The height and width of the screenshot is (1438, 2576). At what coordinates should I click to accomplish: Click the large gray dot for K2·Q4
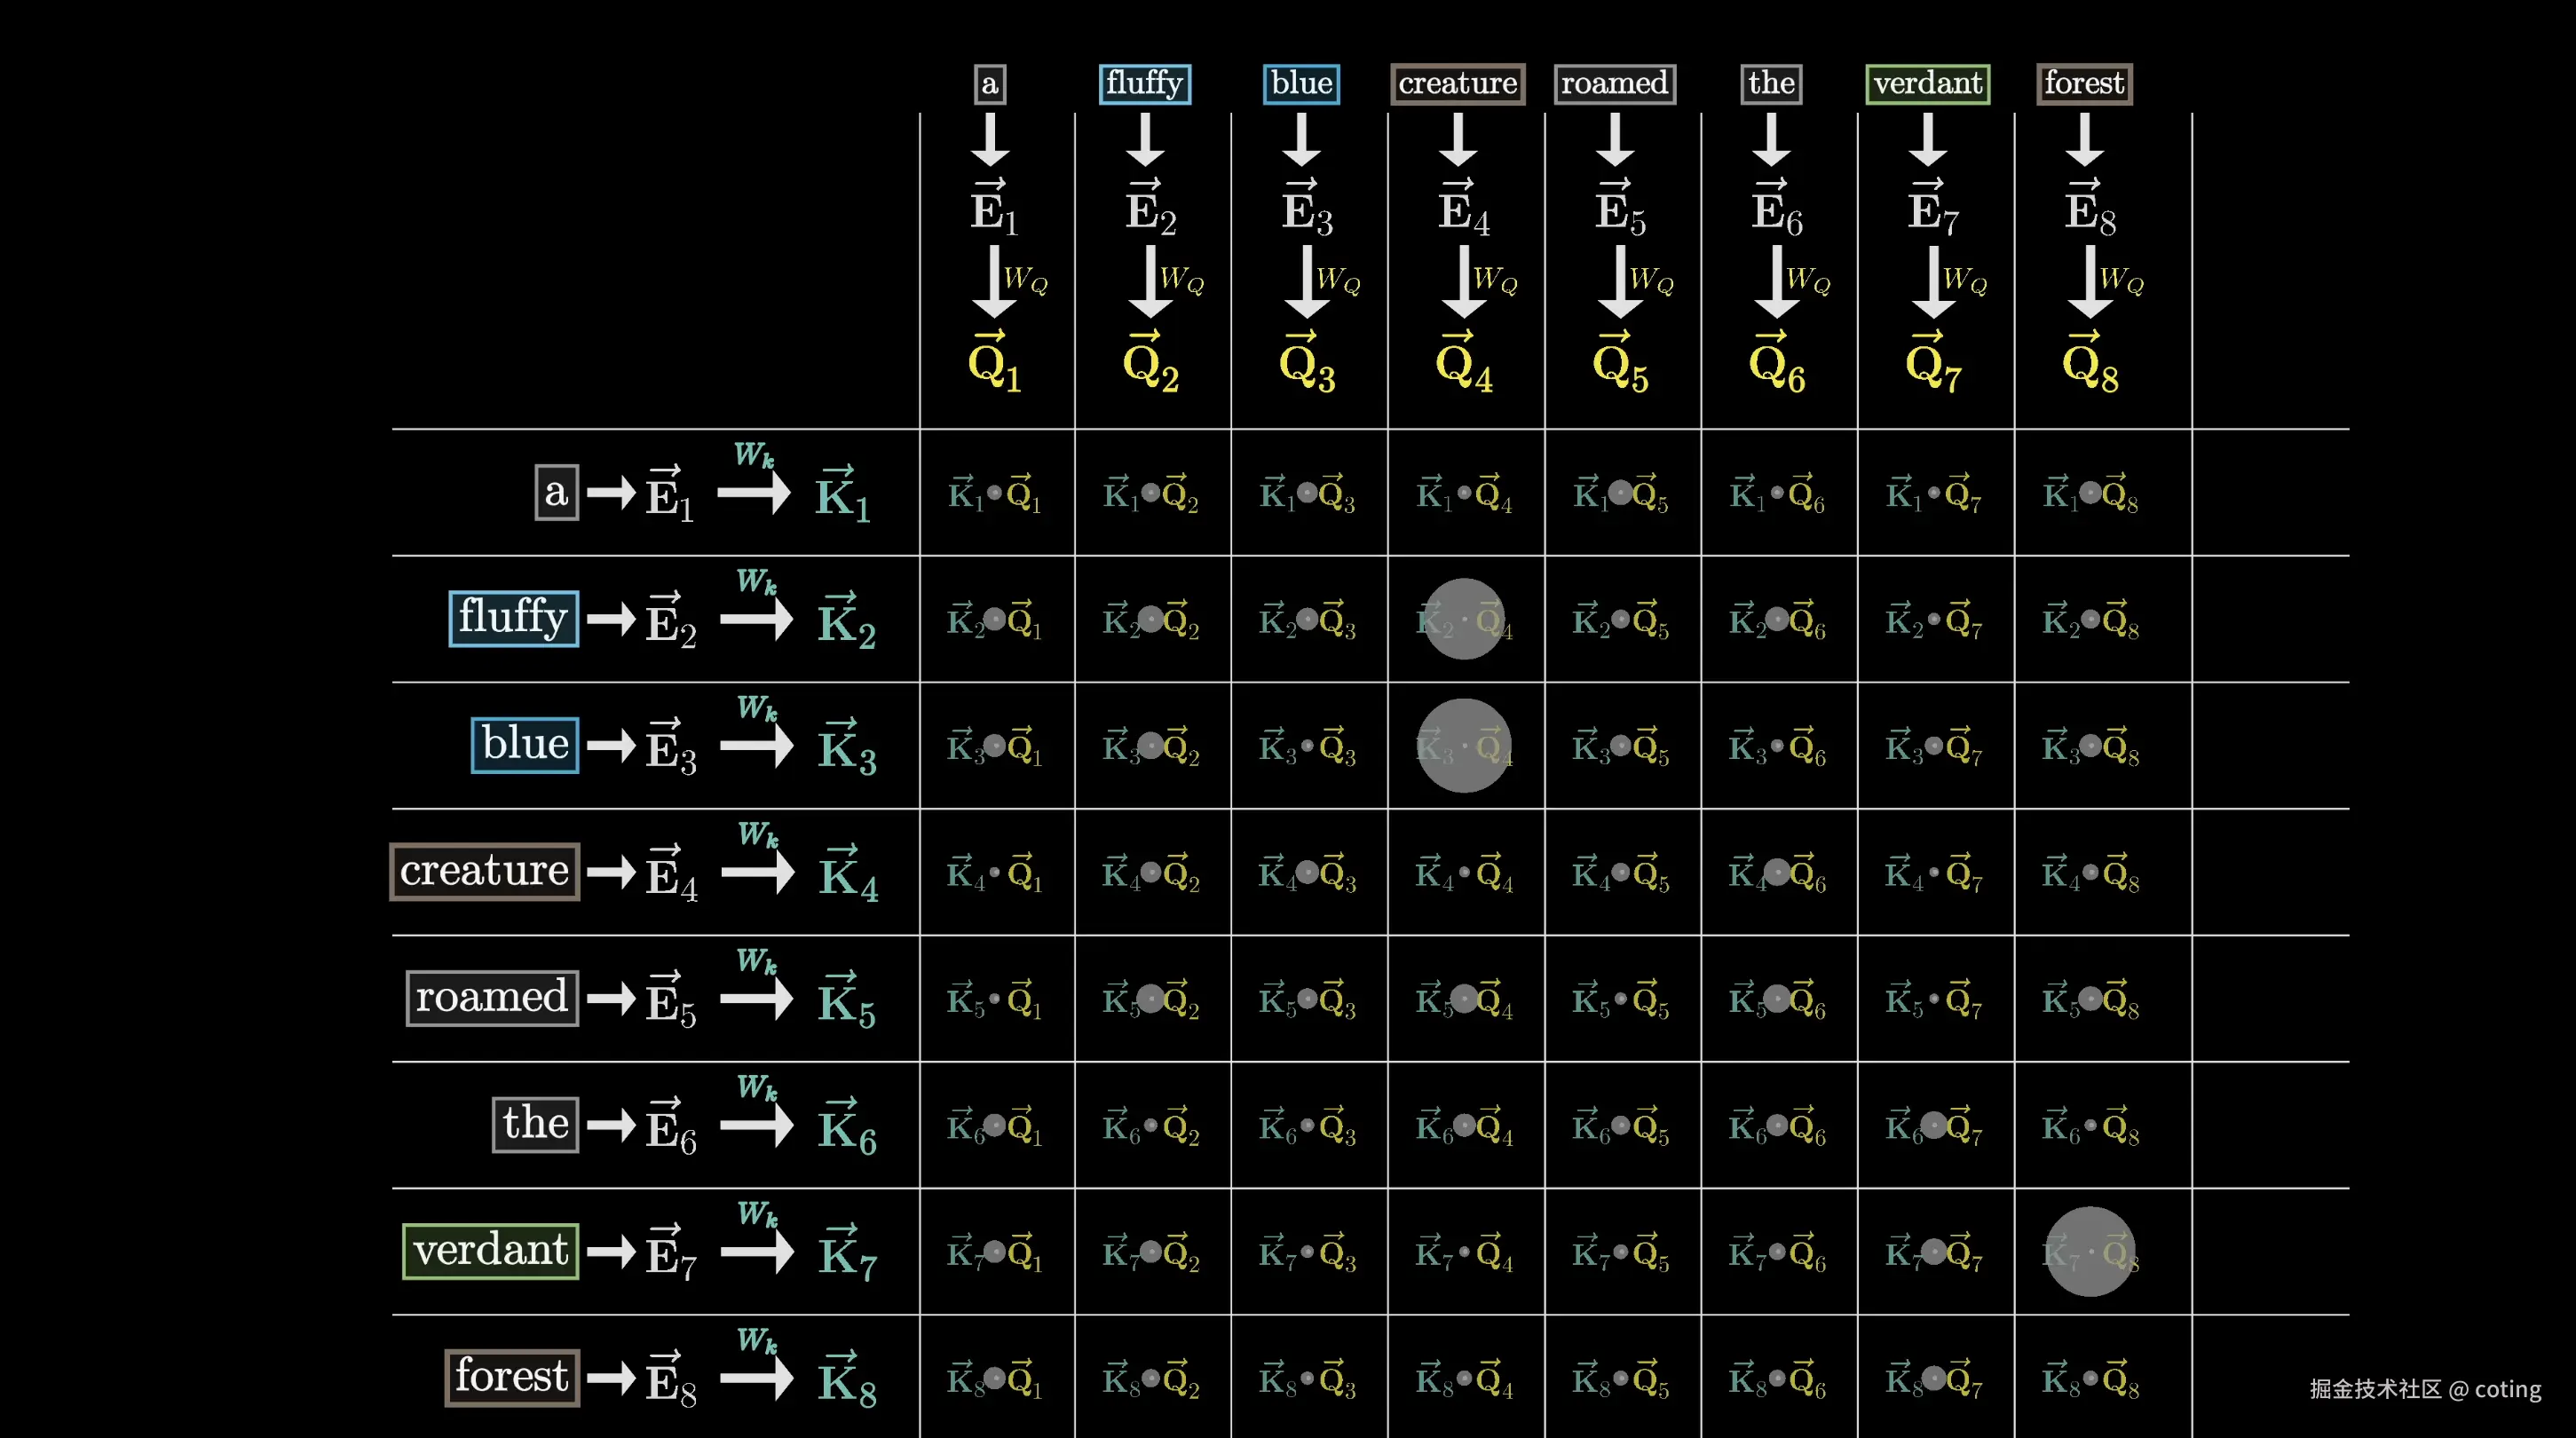[1464, 619]
